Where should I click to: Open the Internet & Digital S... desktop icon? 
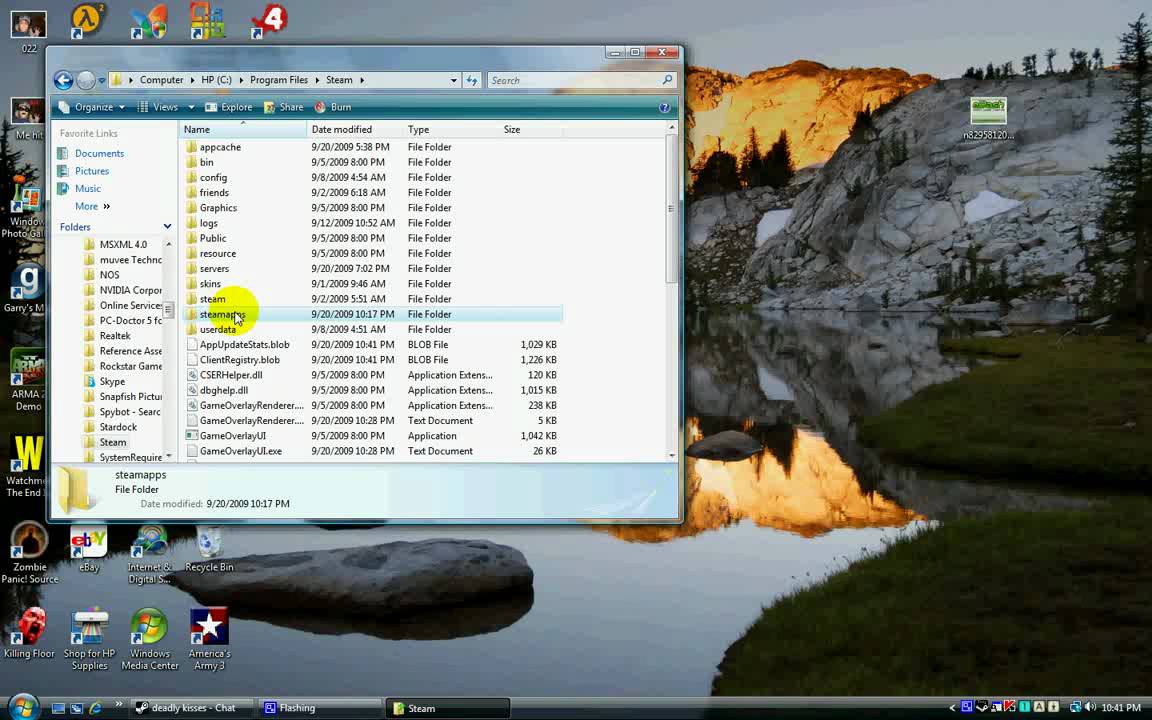(149, 554)
